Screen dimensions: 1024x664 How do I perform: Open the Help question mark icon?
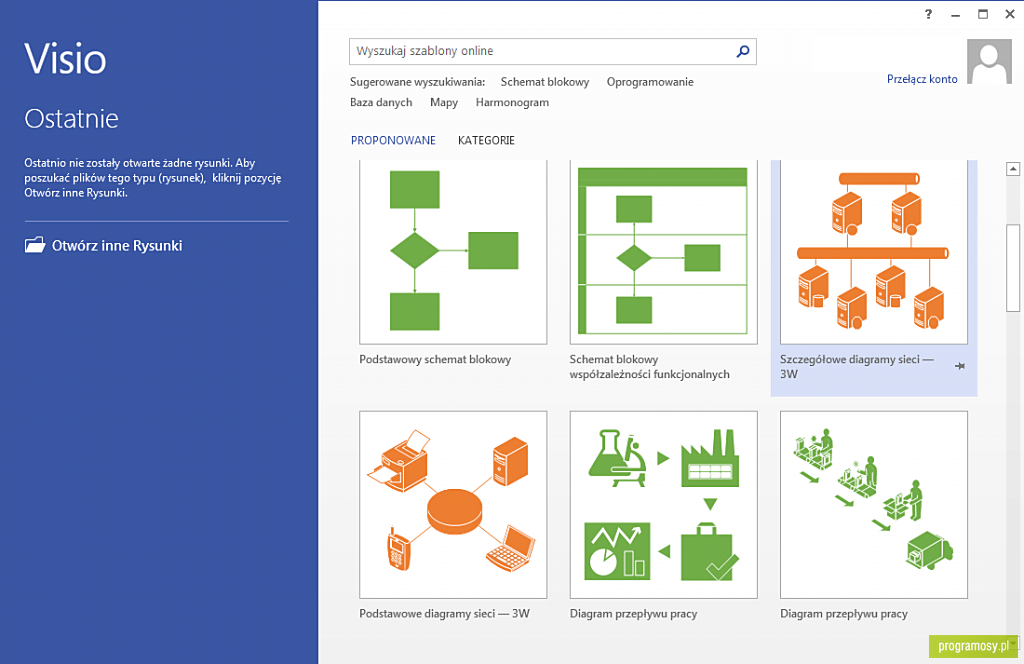(929, 14)
